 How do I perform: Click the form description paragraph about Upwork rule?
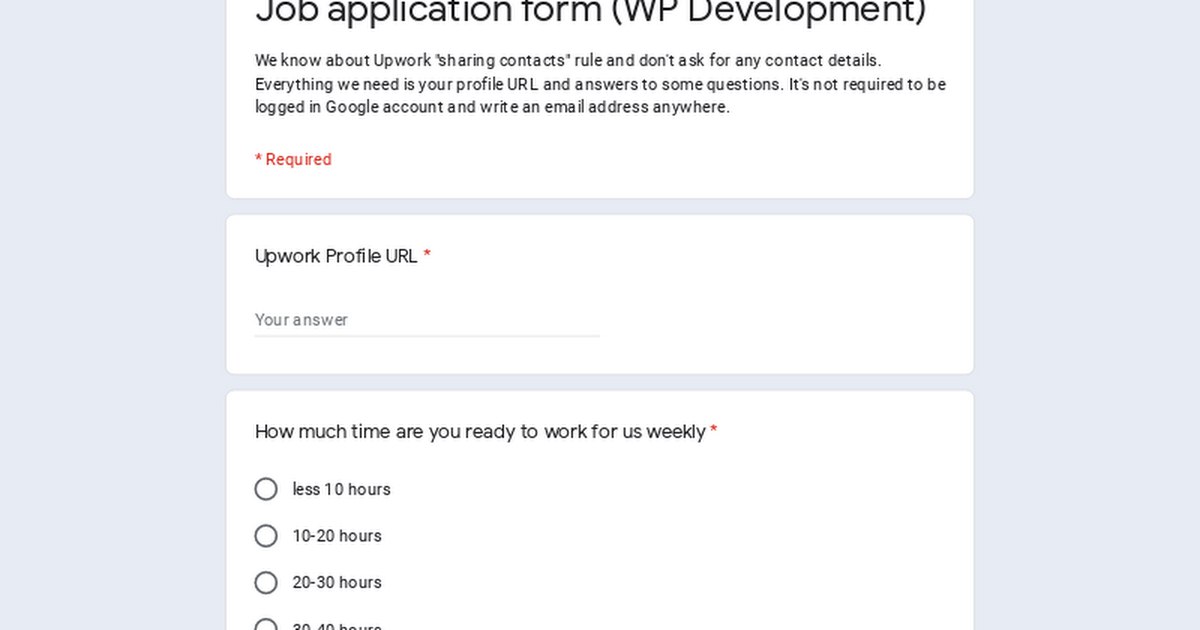tap(600, 84)
